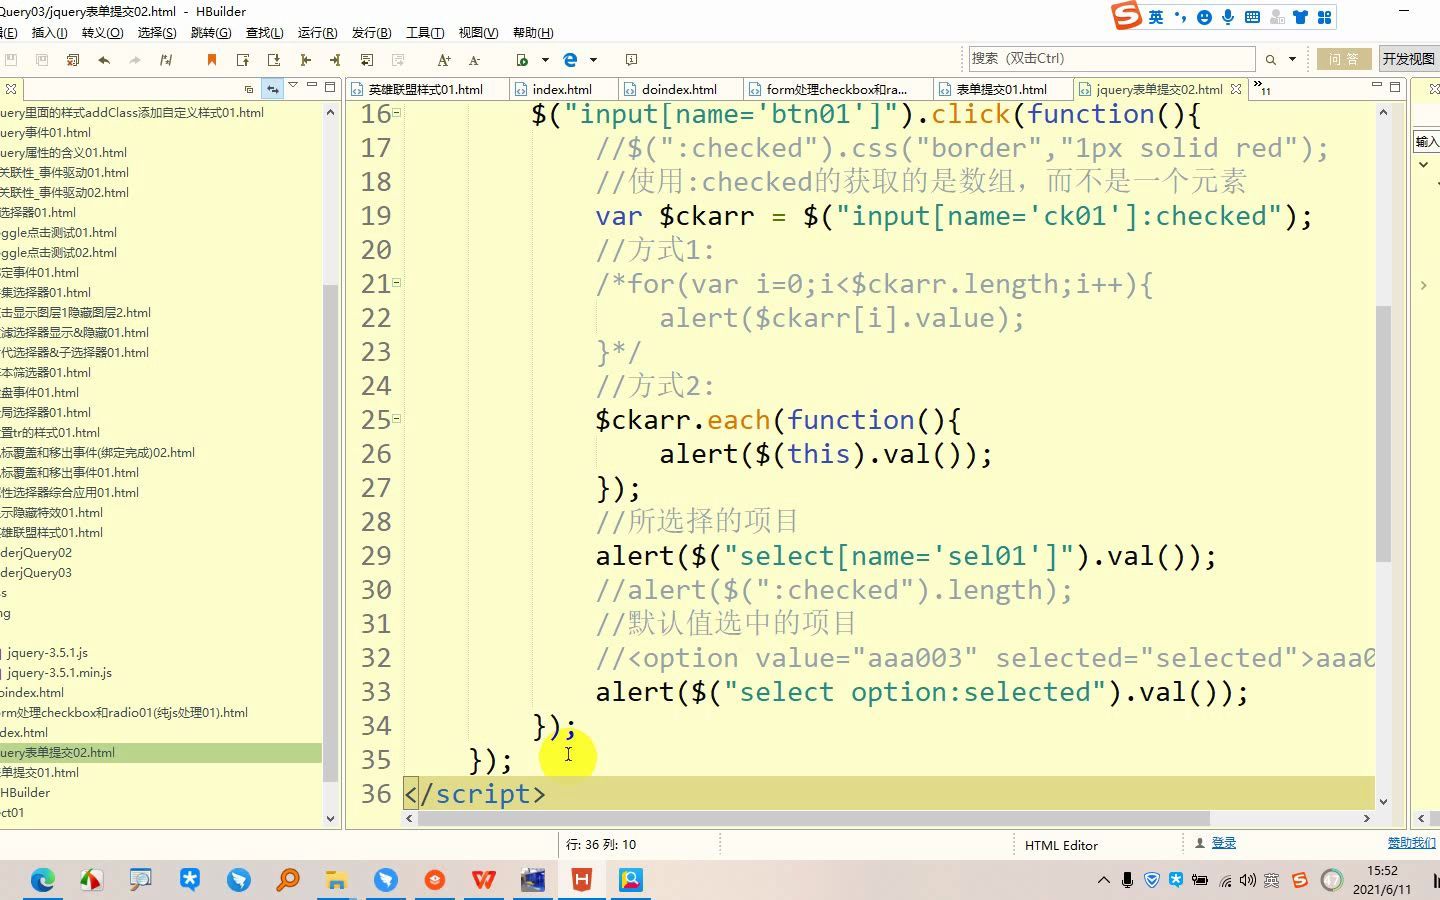The width and height of the screenshot is (1440, 900).
Task: Increase font size with the A+ icon
Action: (x=443, y=60)
